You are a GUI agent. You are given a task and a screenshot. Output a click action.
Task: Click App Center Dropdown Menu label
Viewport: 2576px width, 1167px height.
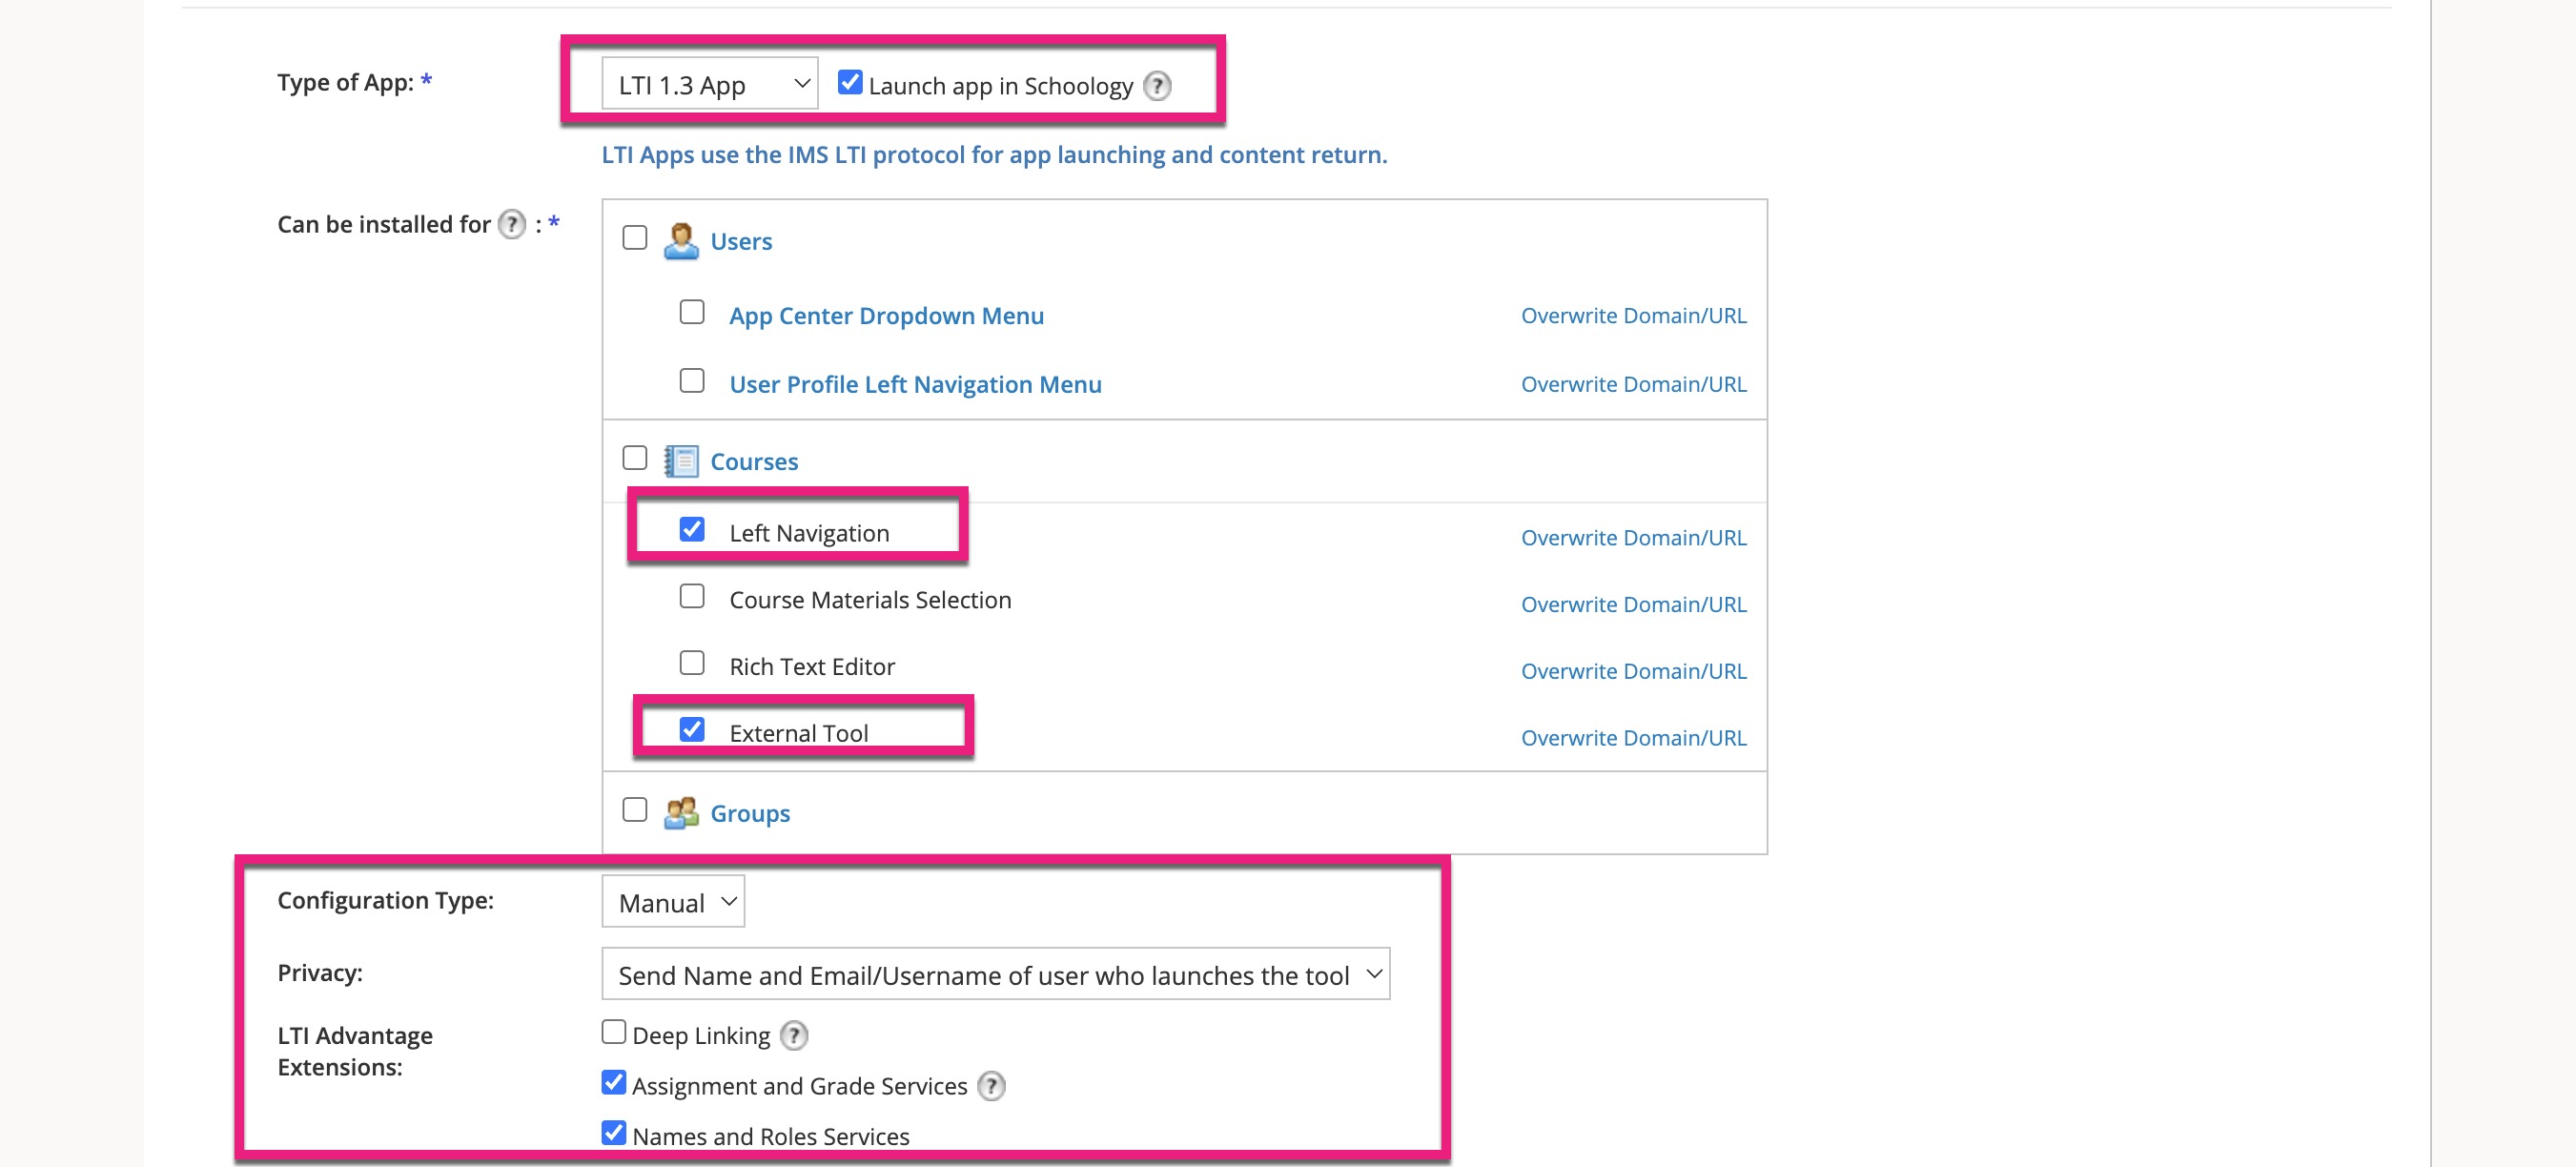(x=886, y=316)
